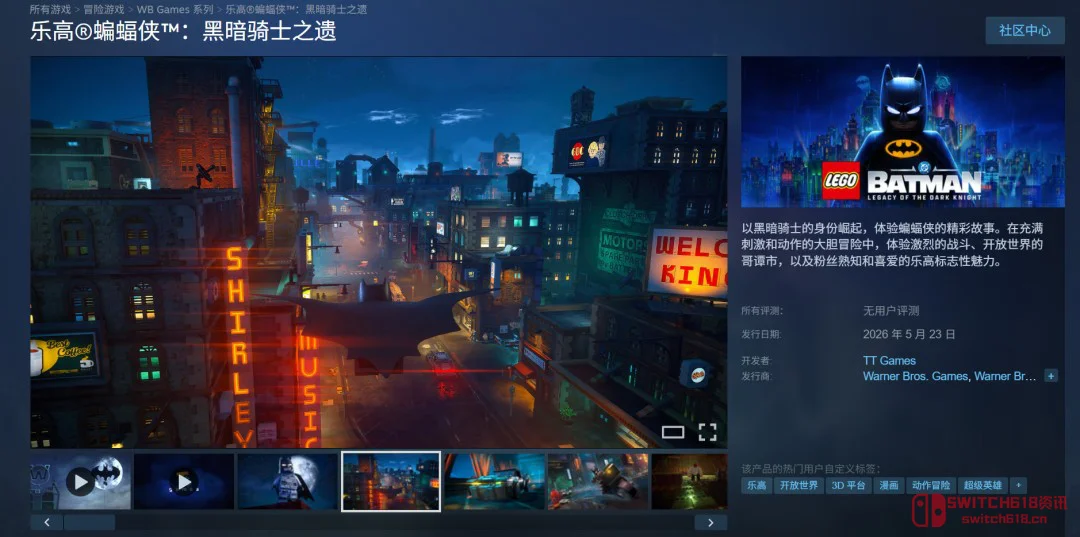
Task: Select the highlighted Gotham city thumbnail
Action: (391, 481)
